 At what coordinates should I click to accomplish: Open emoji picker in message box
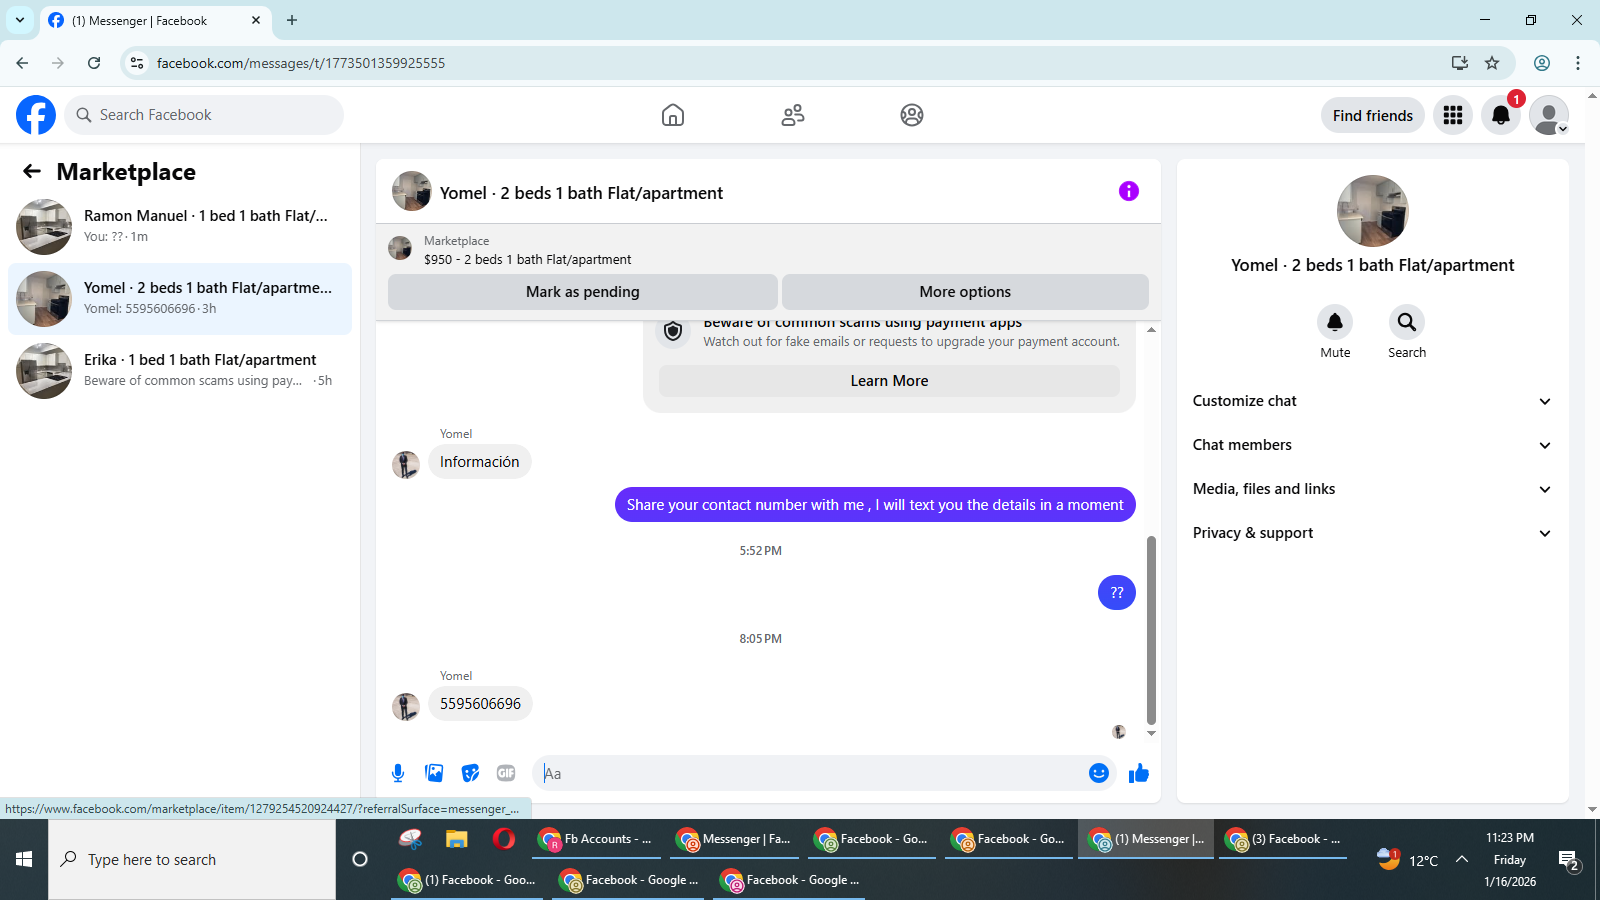[x=1099, y=773]
